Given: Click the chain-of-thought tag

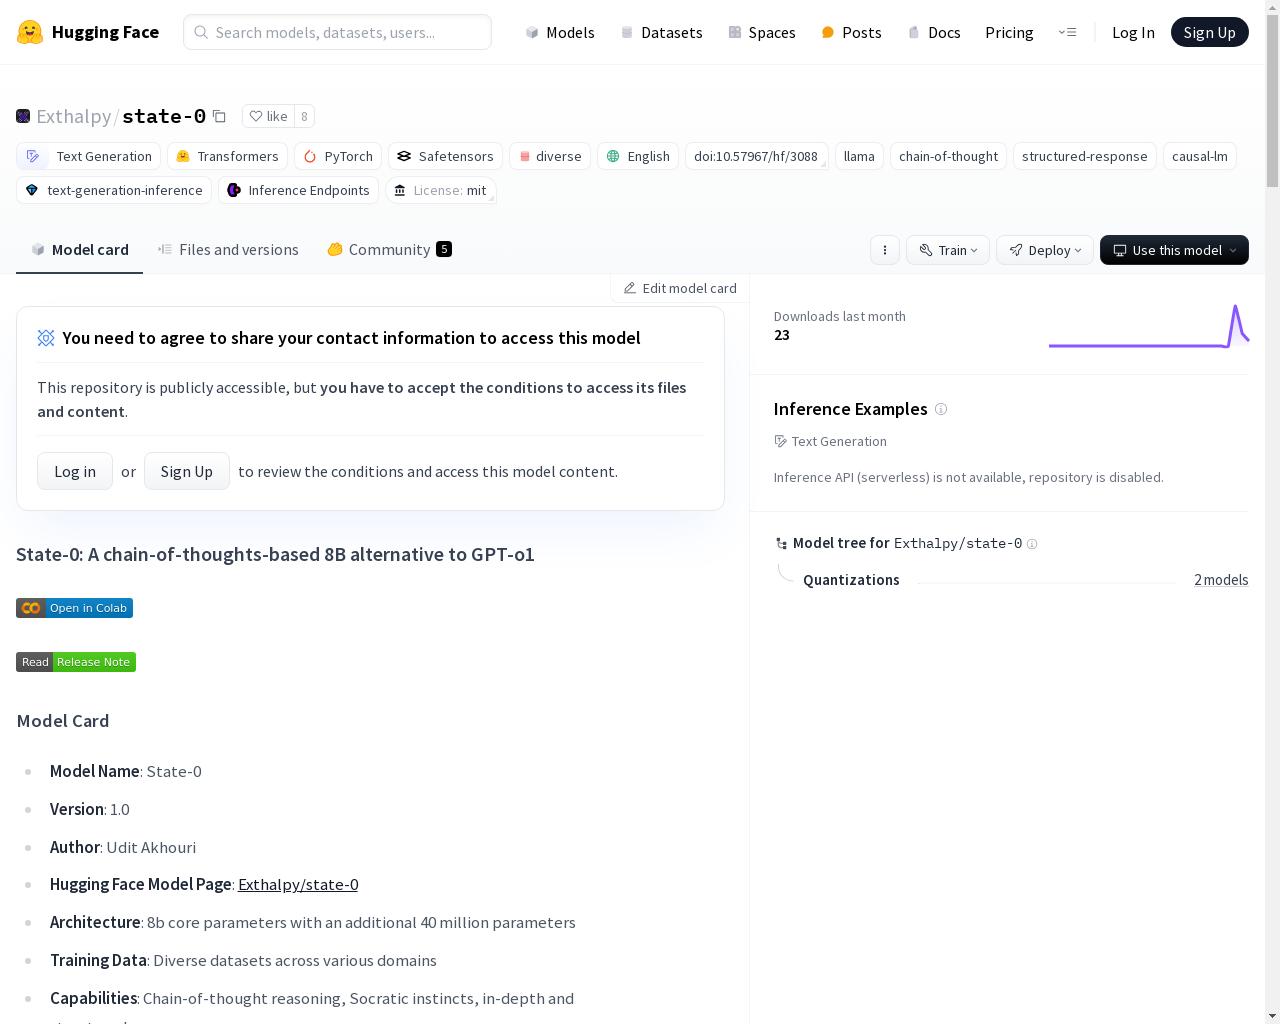Looking at the screenshot, I should click(x=948, y=156).
